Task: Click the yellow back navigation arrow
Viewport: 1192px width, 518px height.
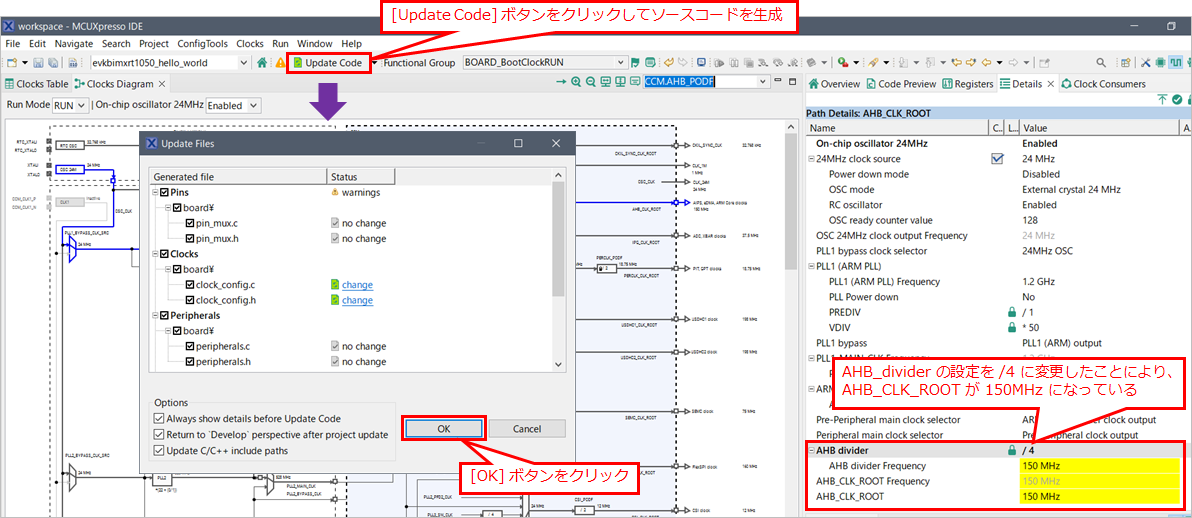Action: [986, 62]
